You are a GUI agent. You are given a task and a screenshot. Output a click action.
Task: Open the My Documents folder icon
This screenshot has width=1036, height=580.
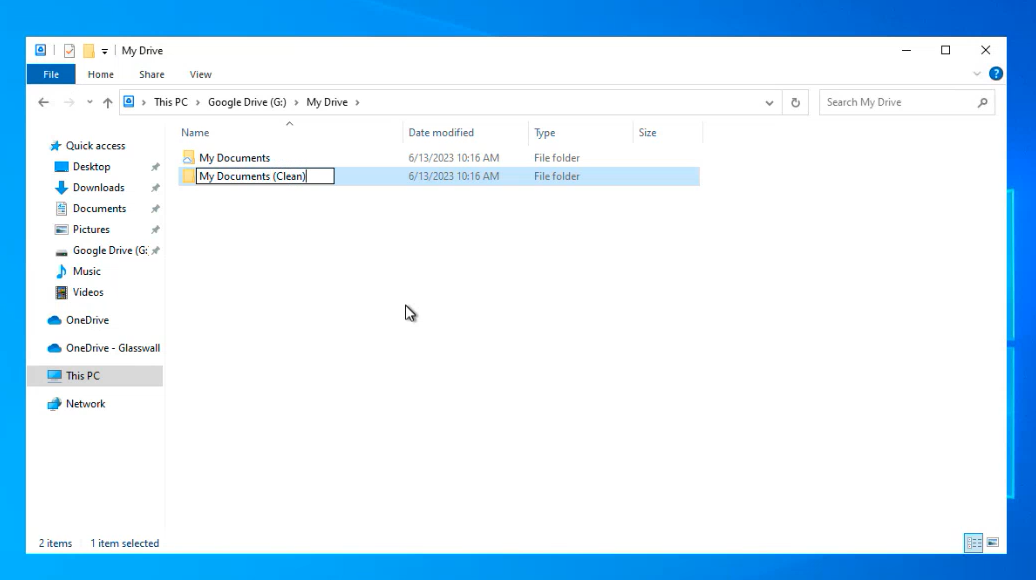(188, 158)
